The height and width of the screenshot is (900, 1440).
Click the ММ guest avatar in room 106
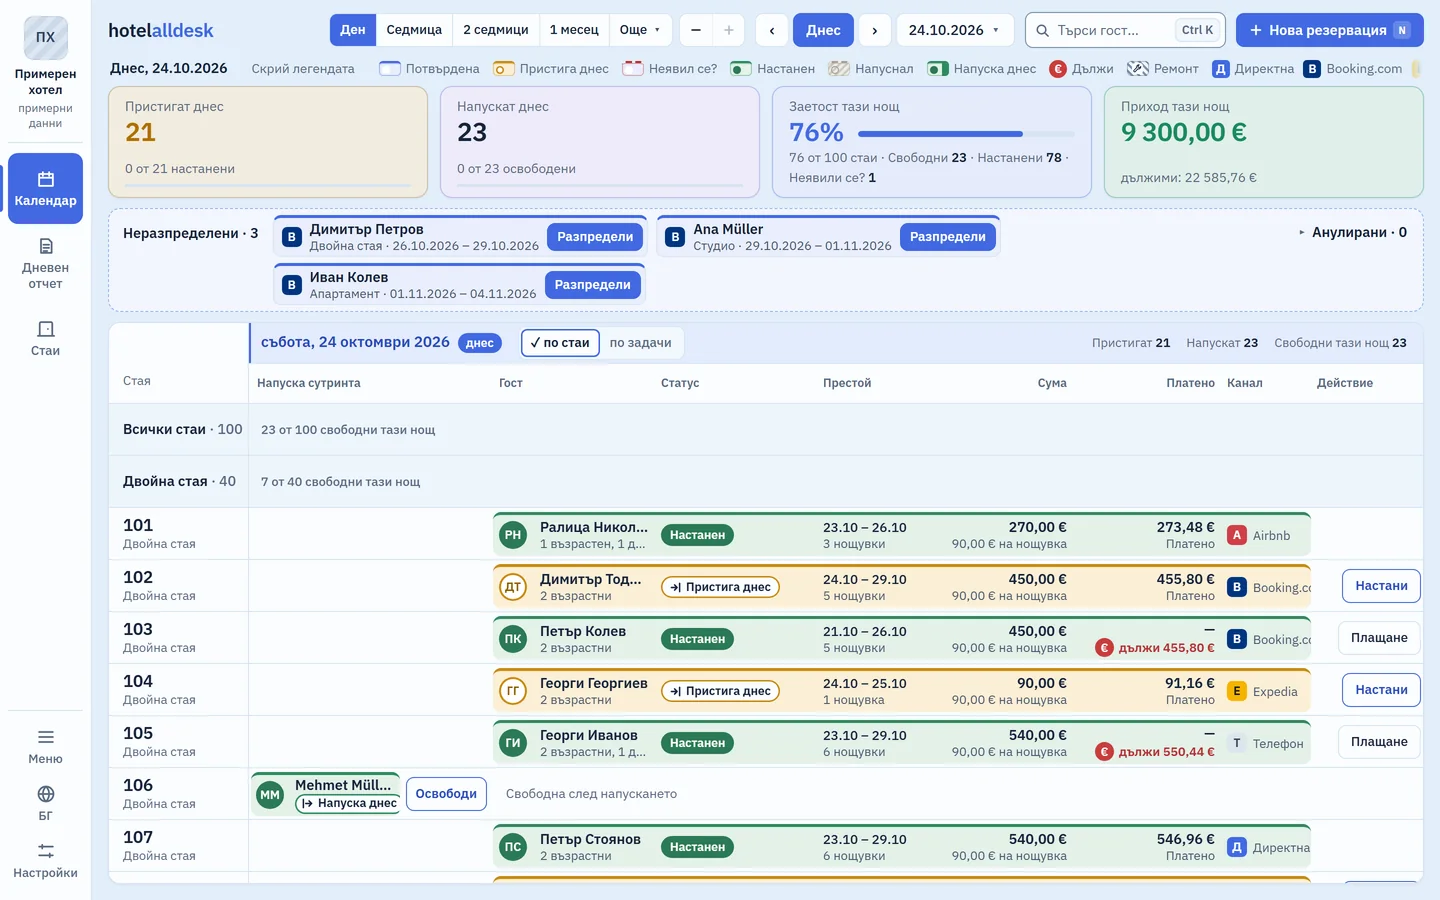pyautogui.click(x=270, y=795)
